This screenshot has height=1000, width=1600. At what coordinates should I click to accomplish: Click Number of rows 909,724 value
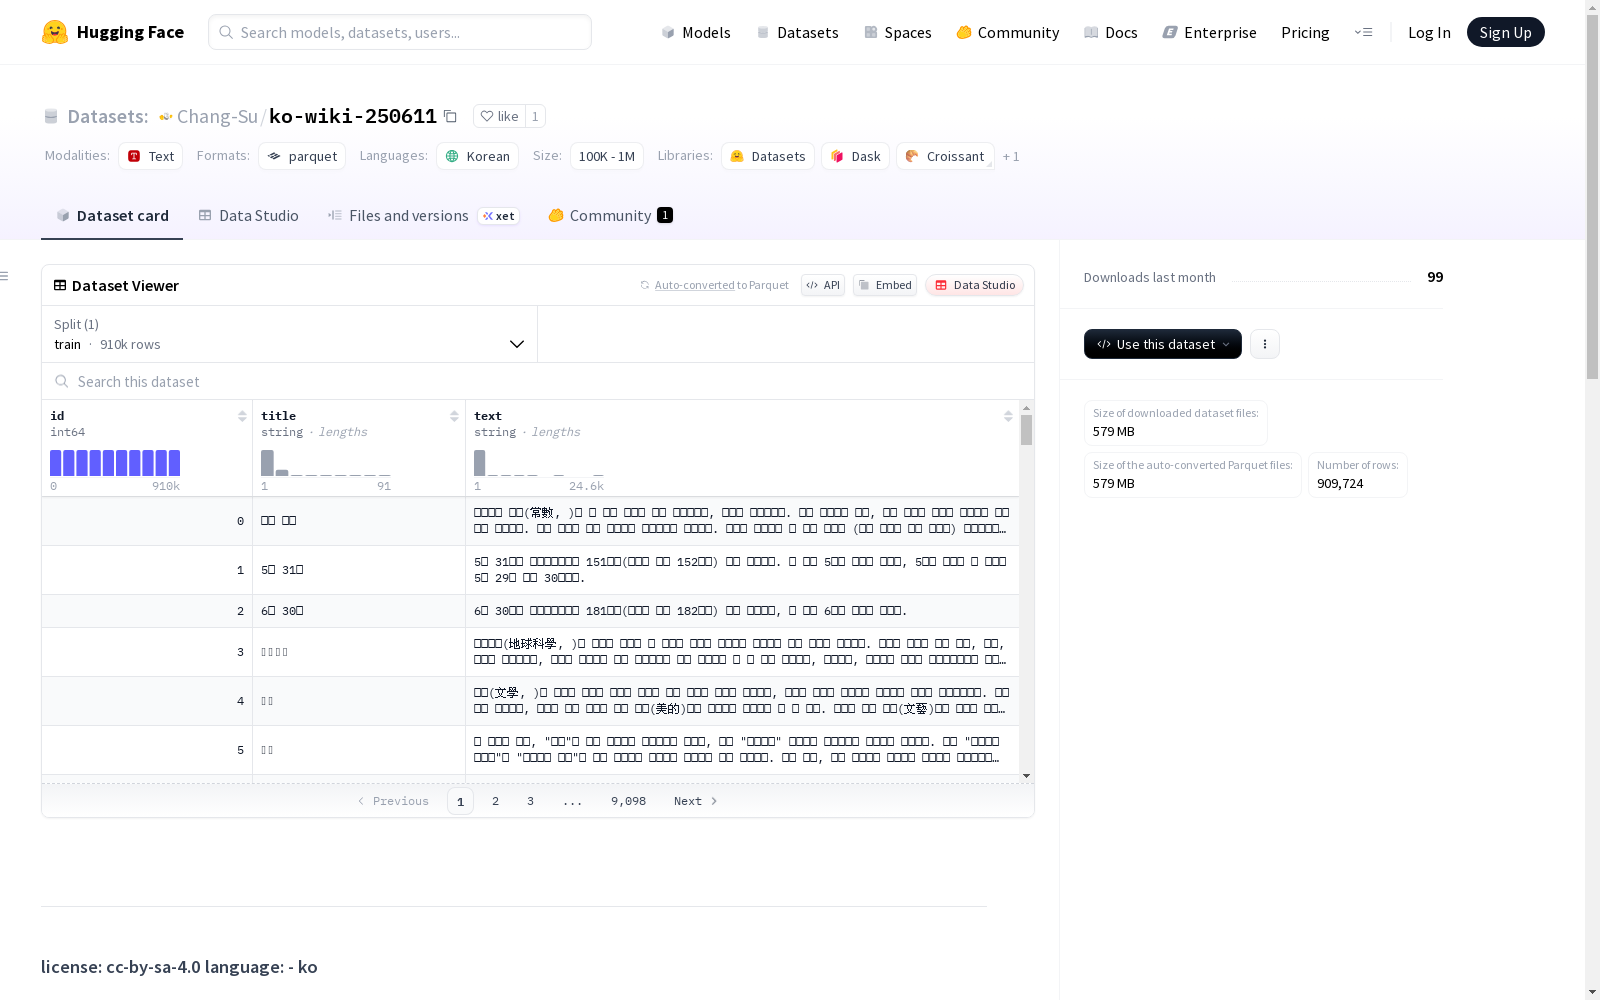[1340, 484]
